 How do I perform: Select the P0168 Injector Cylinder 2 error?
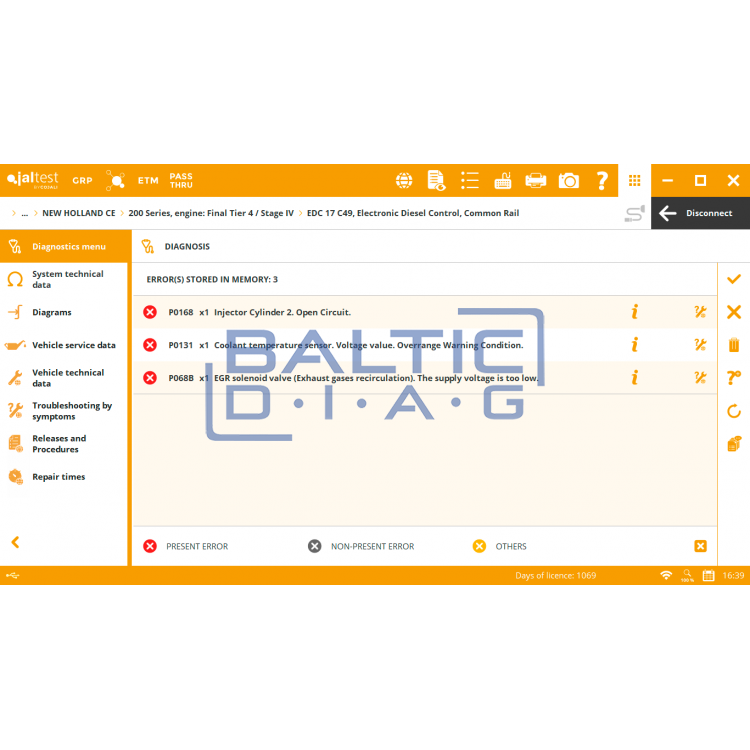(424, 312)
